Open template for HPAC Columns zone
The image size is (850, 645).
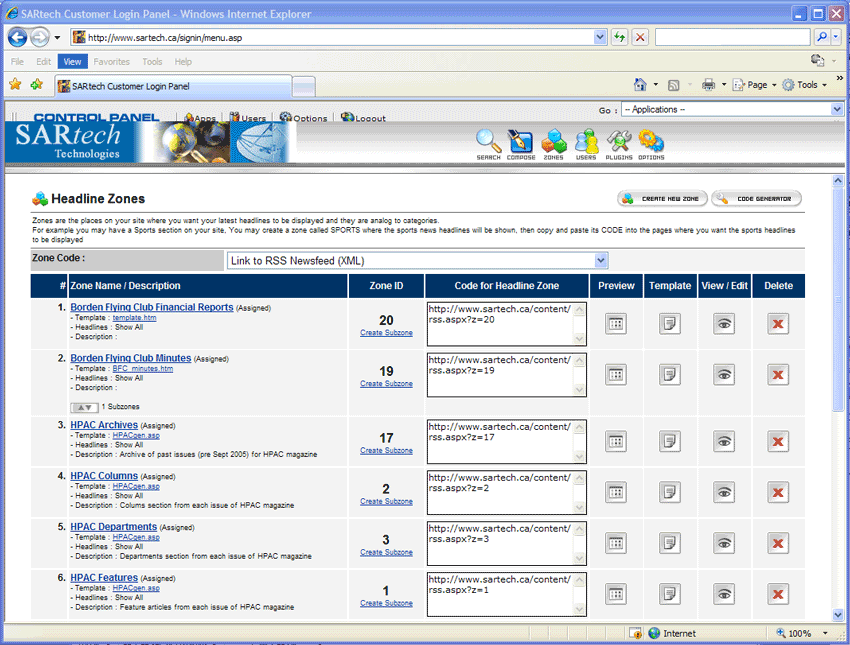click(669, 493)
